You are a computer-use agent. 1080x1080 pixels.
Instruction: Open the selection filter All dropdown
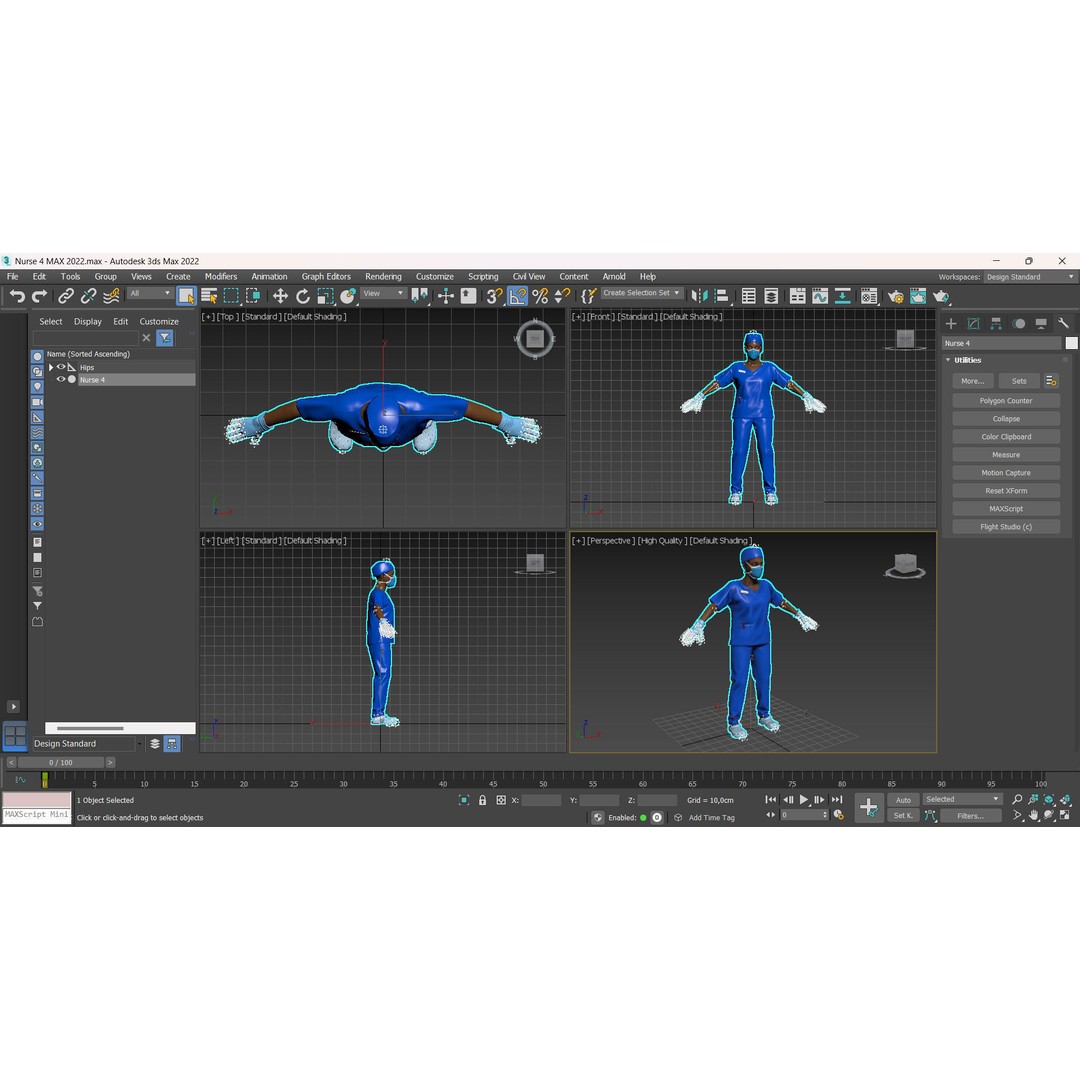tap(149, 293)
